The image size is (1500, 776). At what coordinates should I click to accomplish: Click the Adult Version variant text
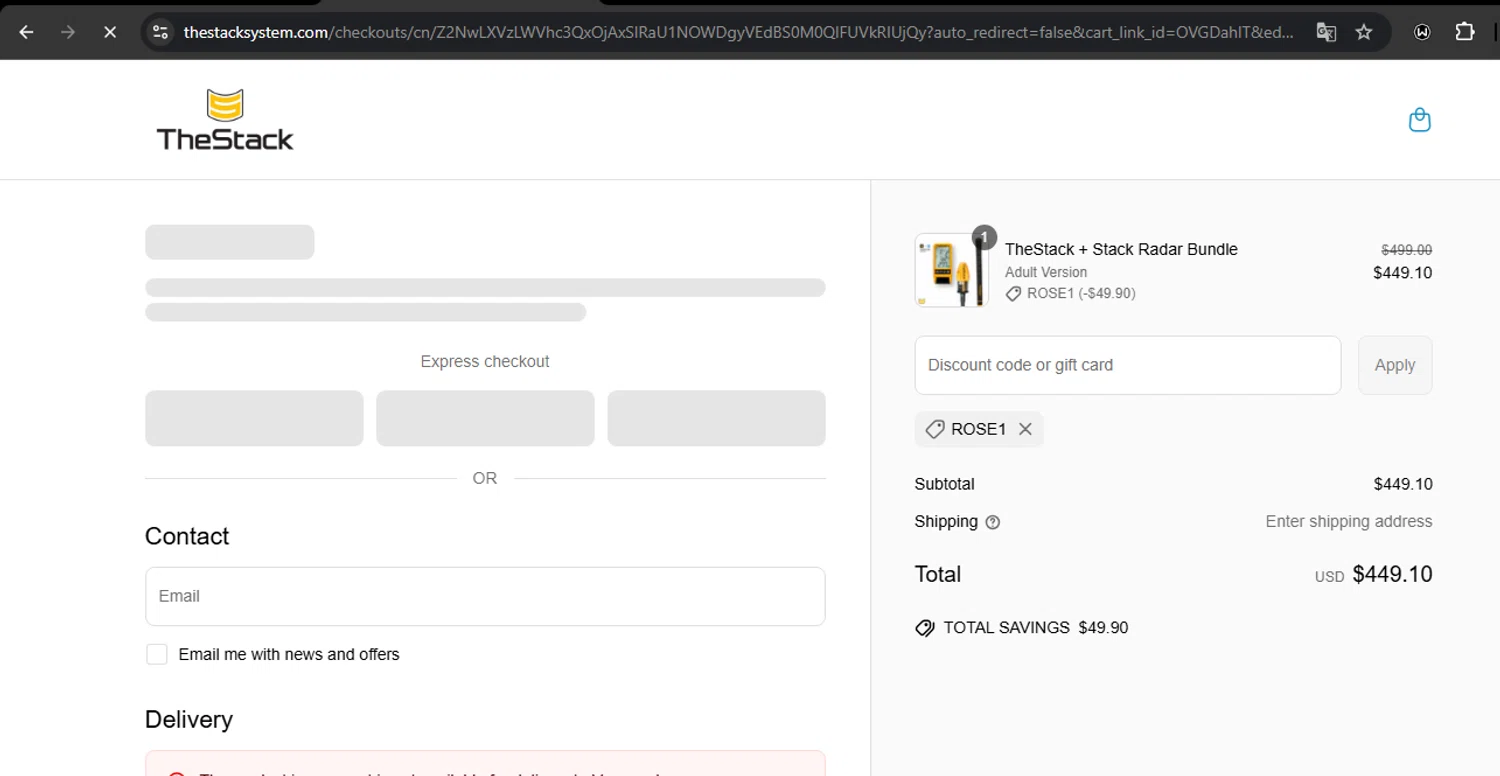click(x=1046, y=272)
